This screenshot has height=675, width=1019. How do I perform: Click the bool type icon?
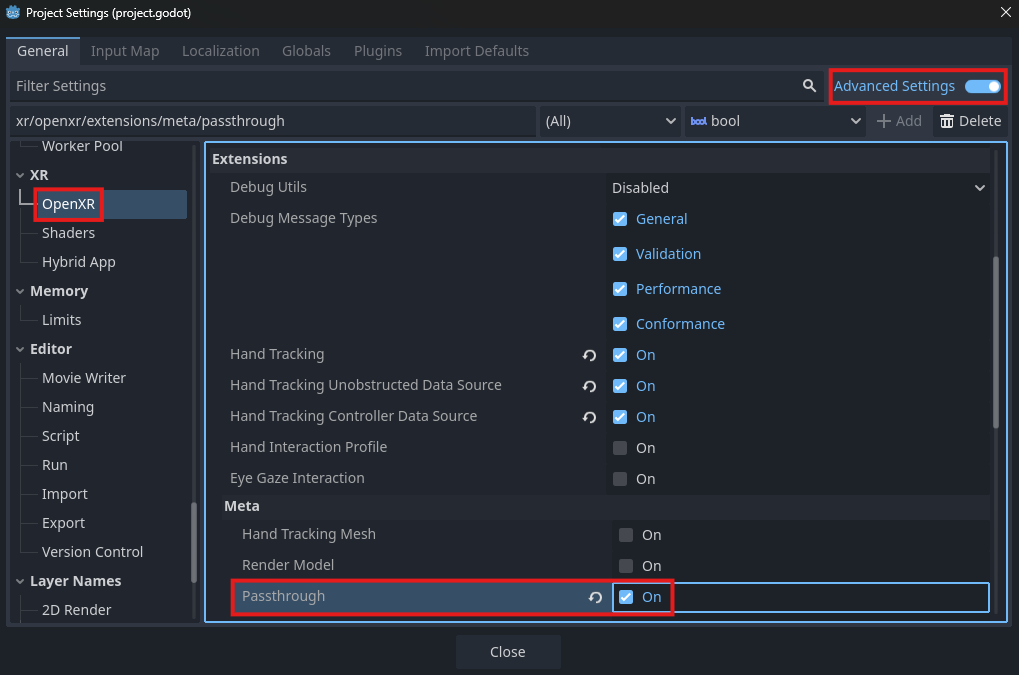coord(699,121)
